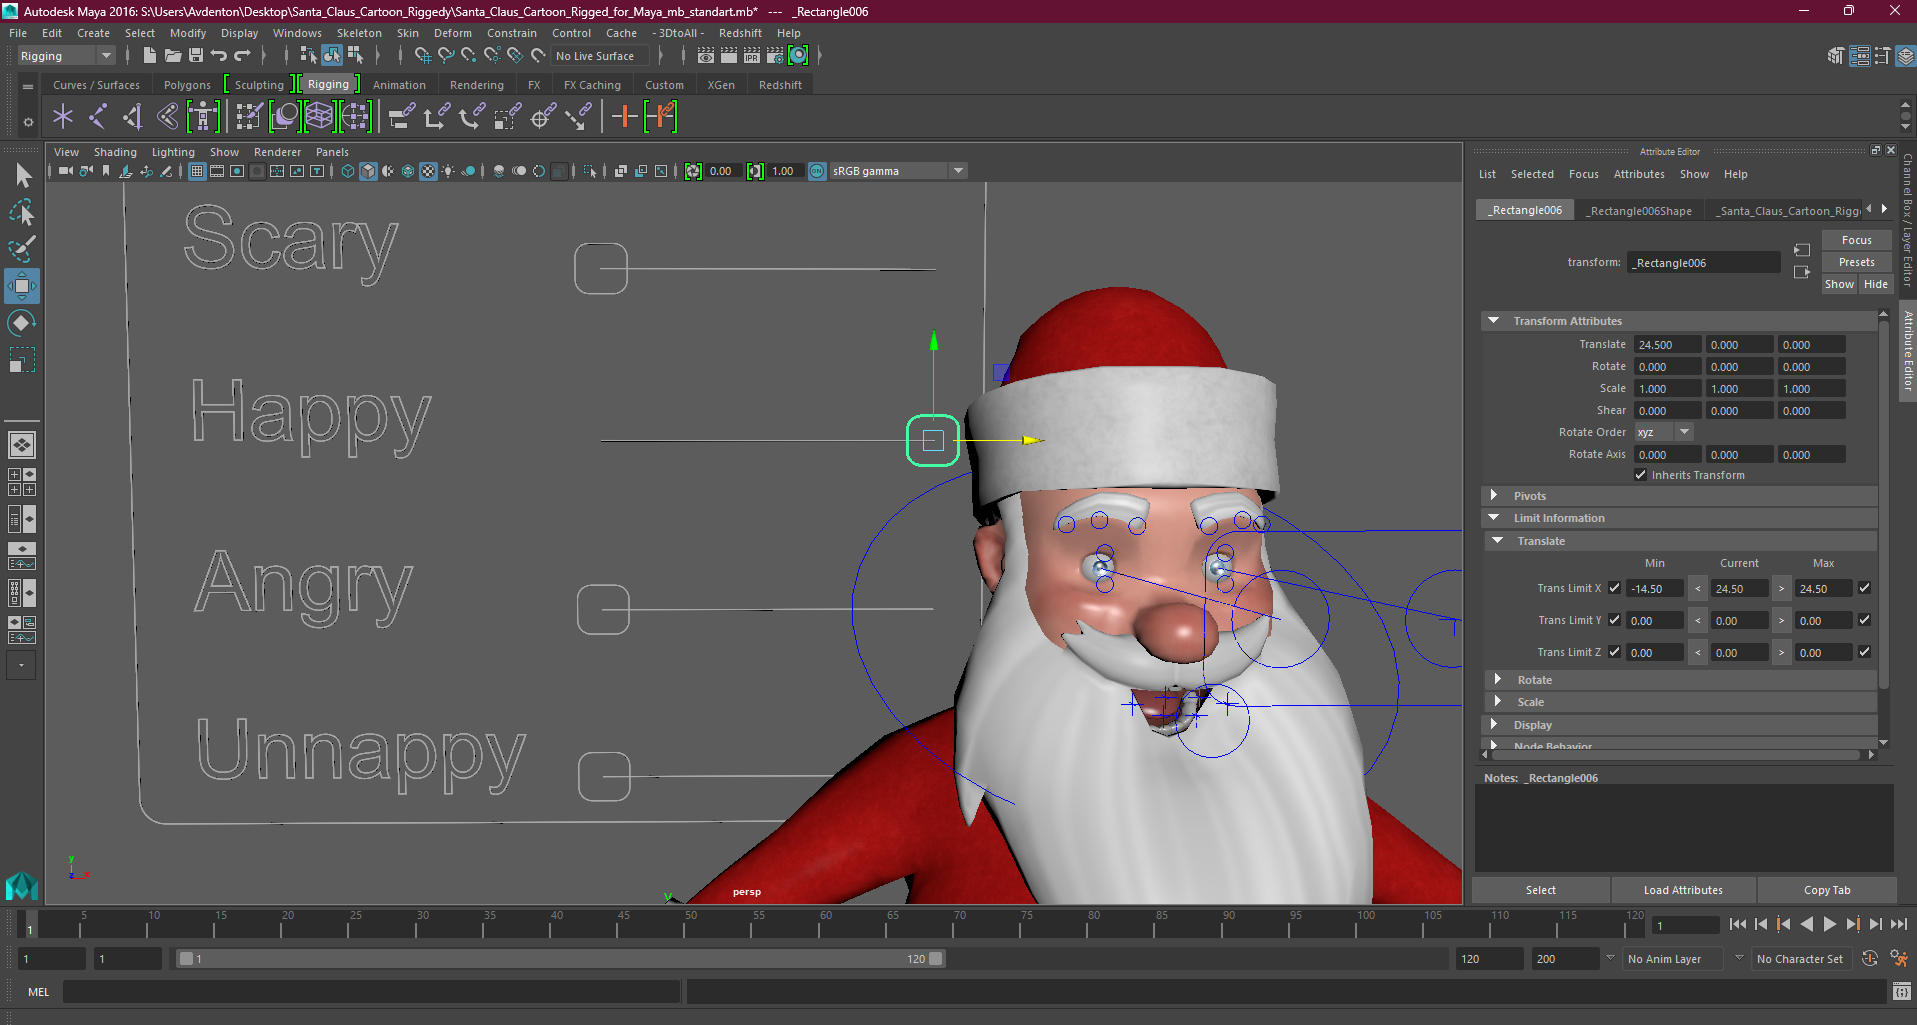Toggle Trans Limit Y Min checkbox
The width and height of the screenshot is (1917, 1025).
[1614, 620]
